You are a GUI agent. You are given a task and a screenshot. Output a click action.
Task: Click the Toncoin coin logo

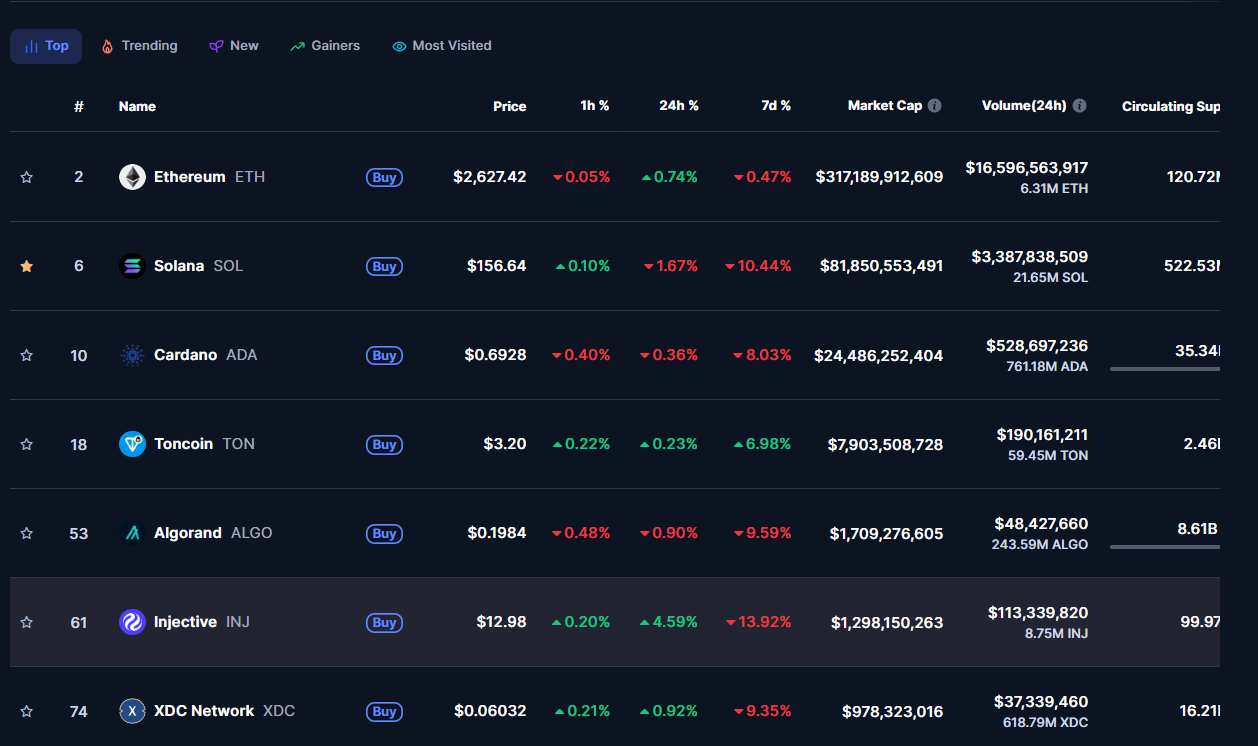[x=132, y=444]
